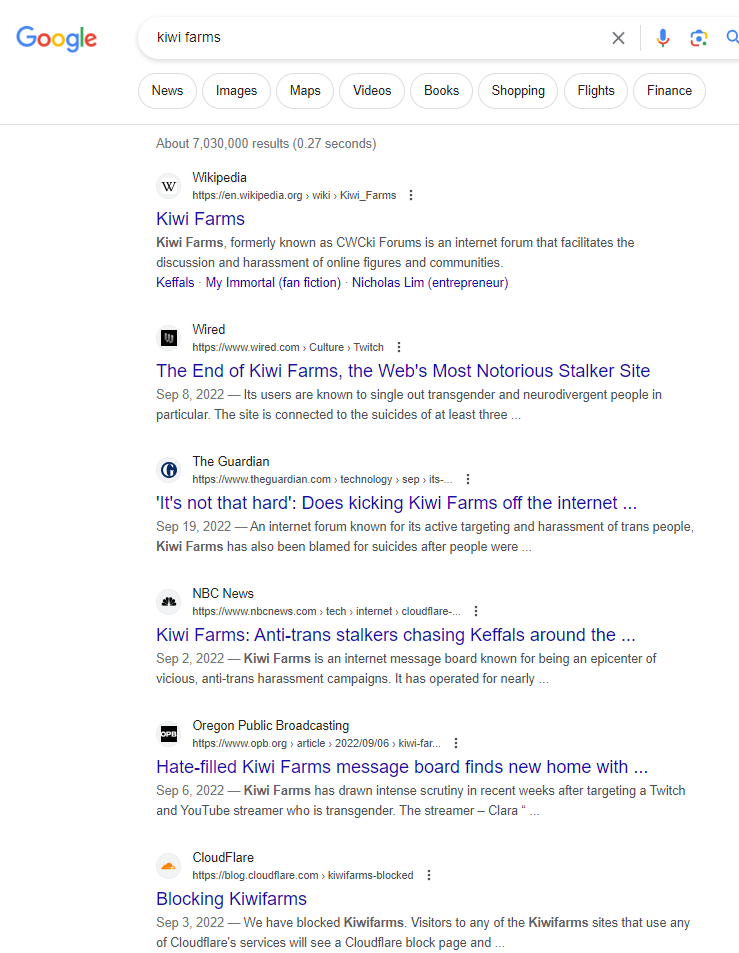Open the three-dot menu for the NBC News result
This screenshot has width=739, height=953.
coord(476,611)
